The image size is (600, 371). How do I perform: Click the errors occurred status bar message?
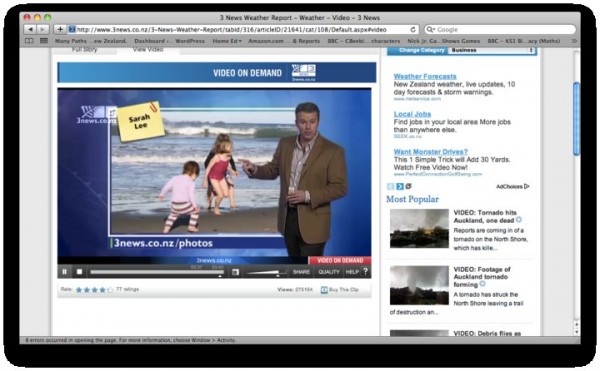pos(130,340)
